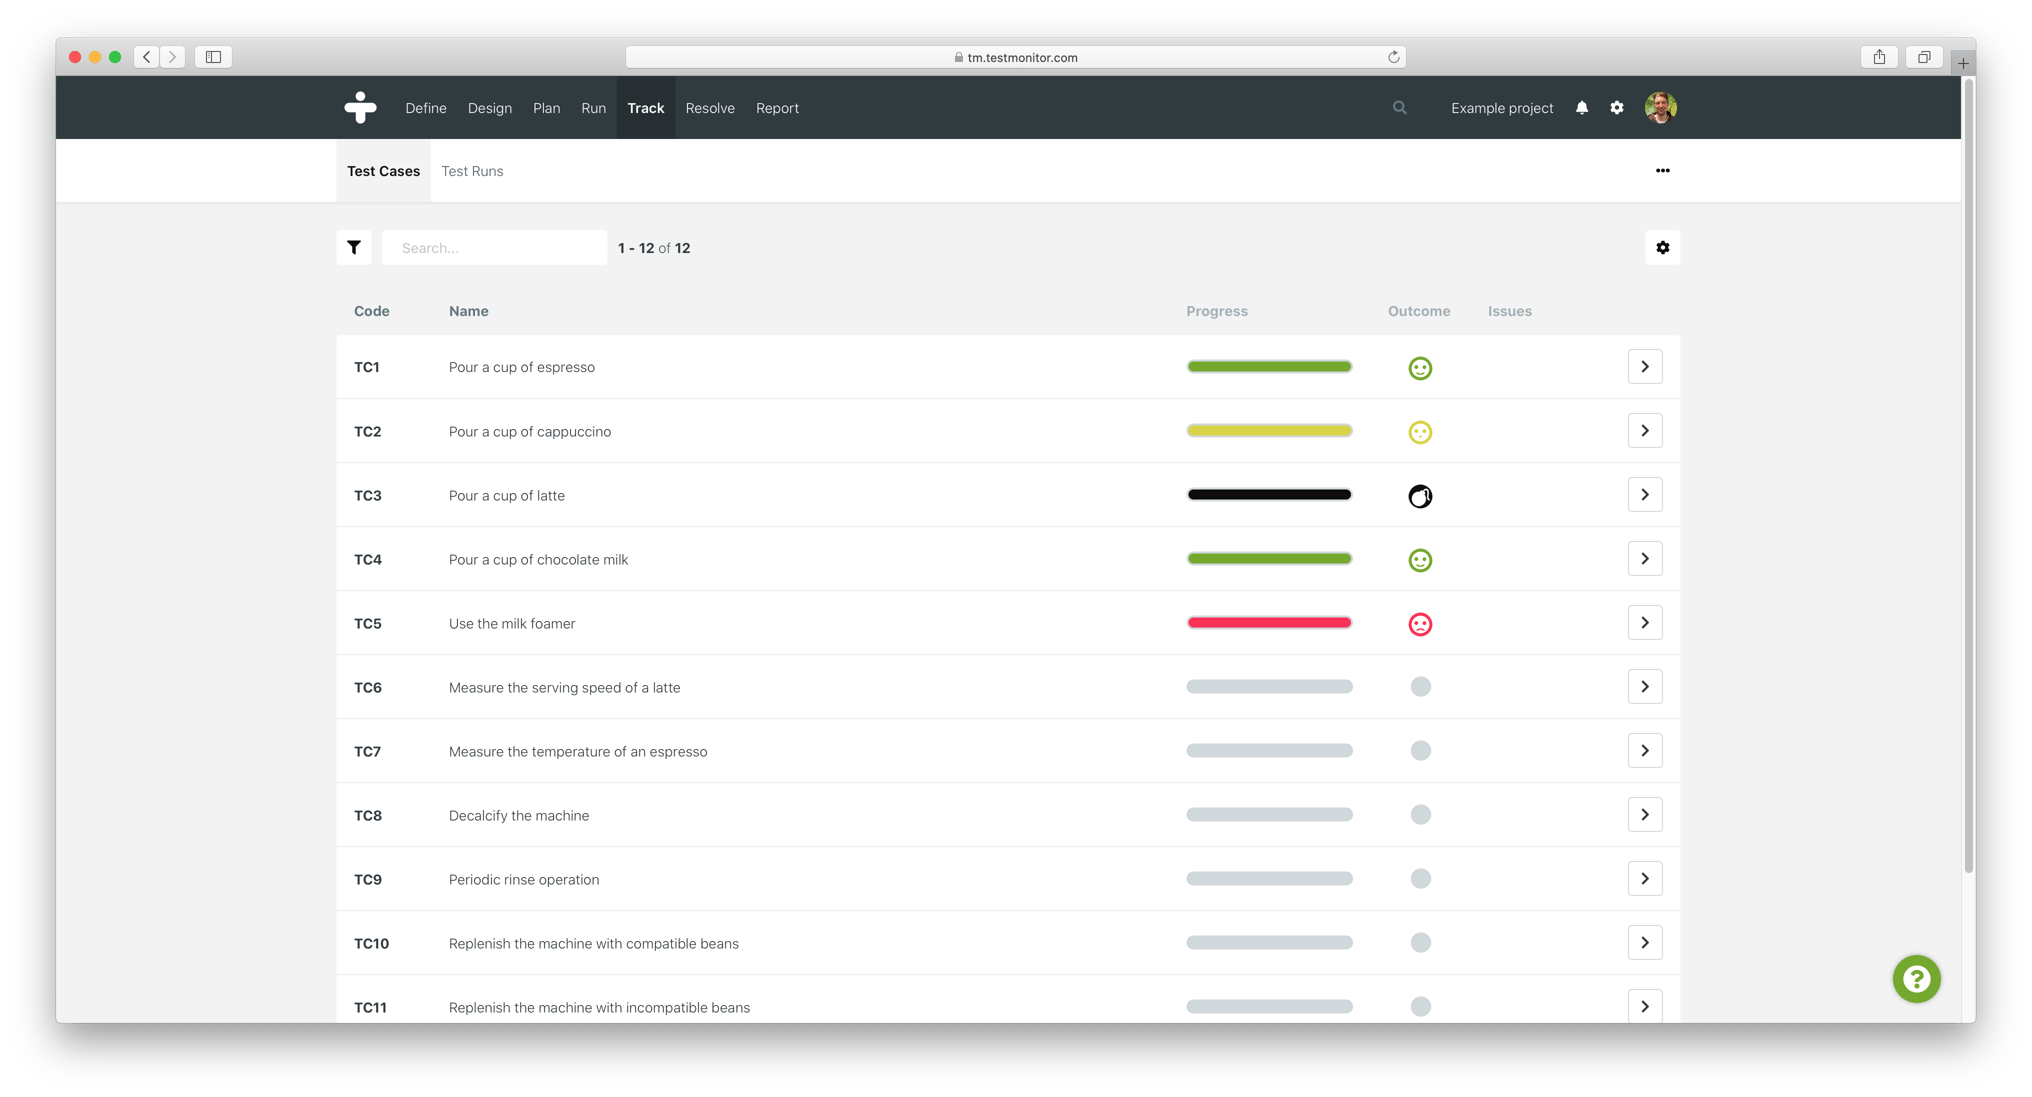
Task: Click the progress bar for TC5
Action: (x=1269, y=622)
